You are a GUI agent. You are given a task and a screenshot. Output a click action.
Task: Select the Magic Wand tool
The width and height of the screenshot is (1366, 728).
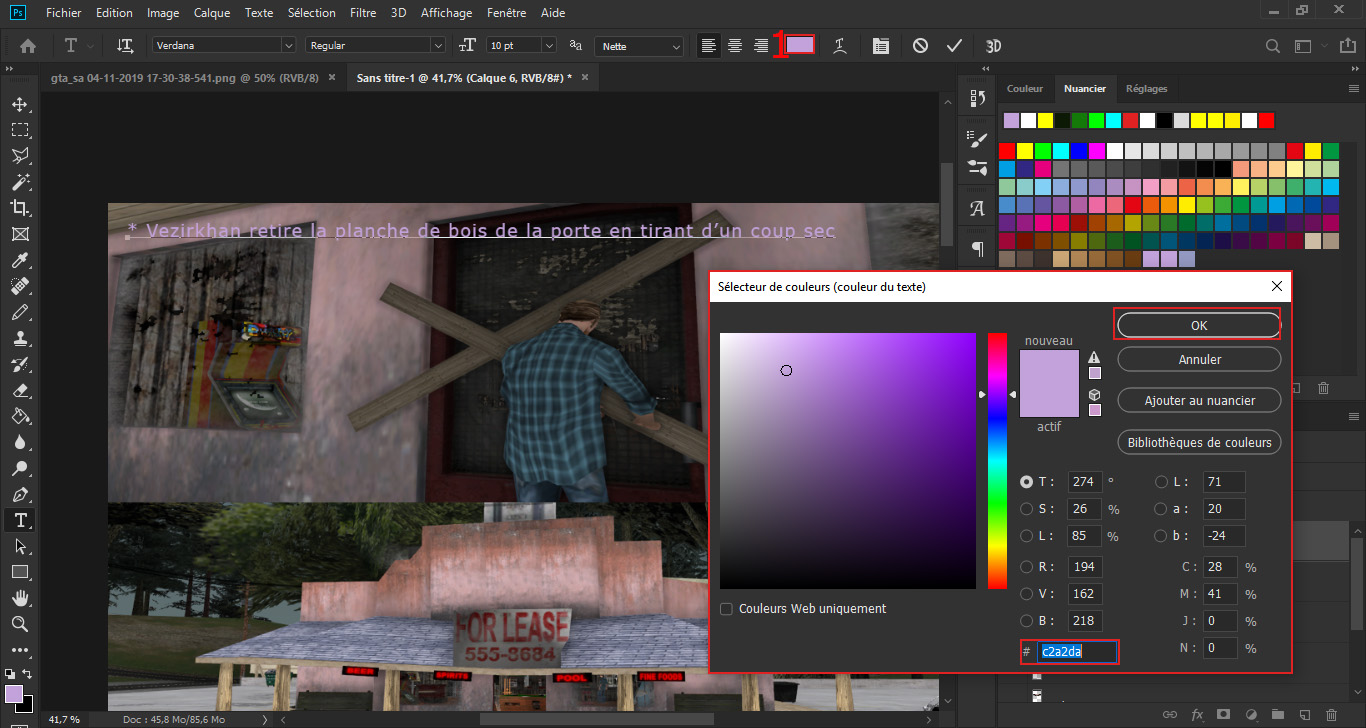click(x=19, y=182)
